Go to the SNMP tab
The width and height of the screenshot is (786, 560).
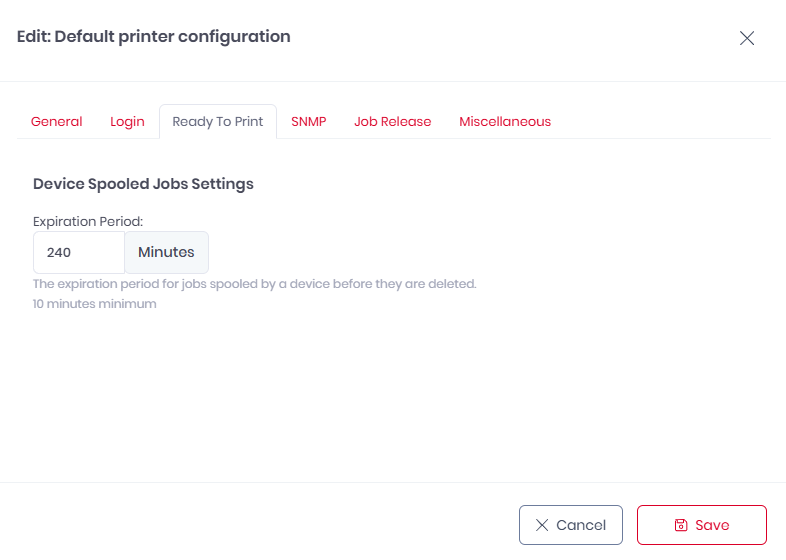[309, 121]
